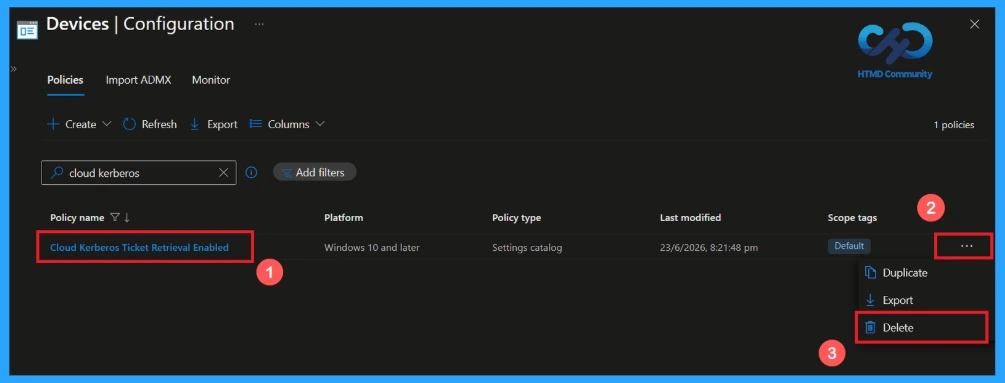Close the Configuration blade with X
1005x383 pixels.
974,24
